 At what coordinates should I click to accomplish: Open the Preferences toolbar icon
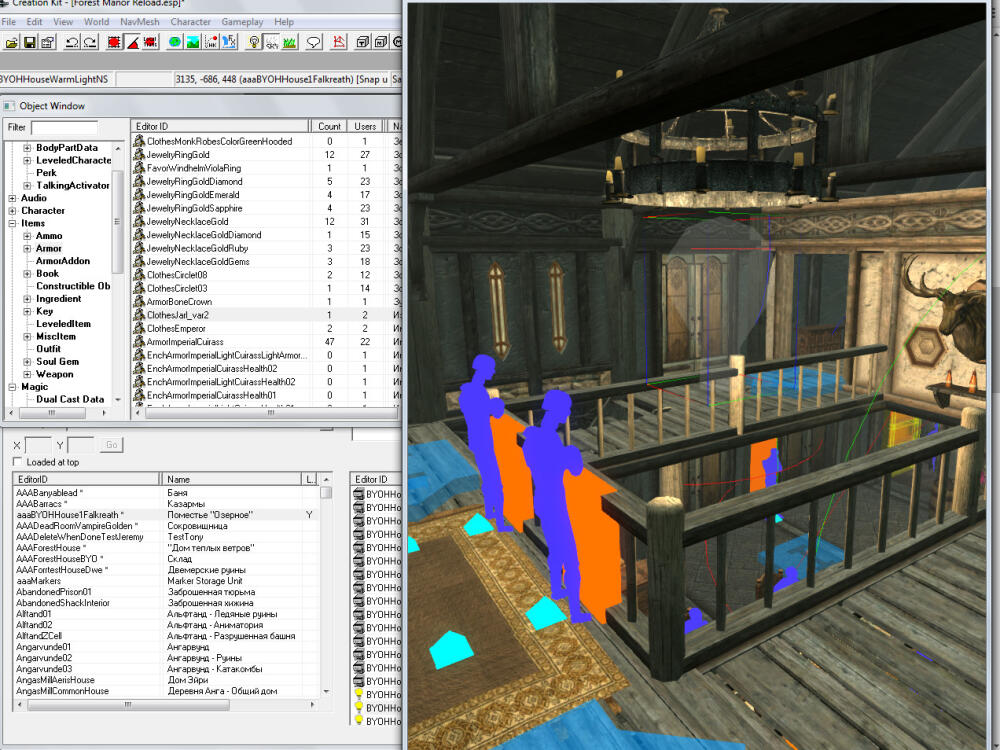47,42
